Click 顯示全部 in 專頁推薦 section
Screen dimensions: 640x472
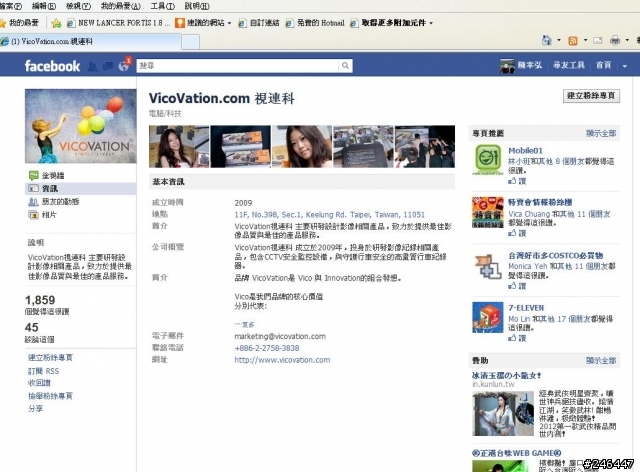(x=601, y=133)
